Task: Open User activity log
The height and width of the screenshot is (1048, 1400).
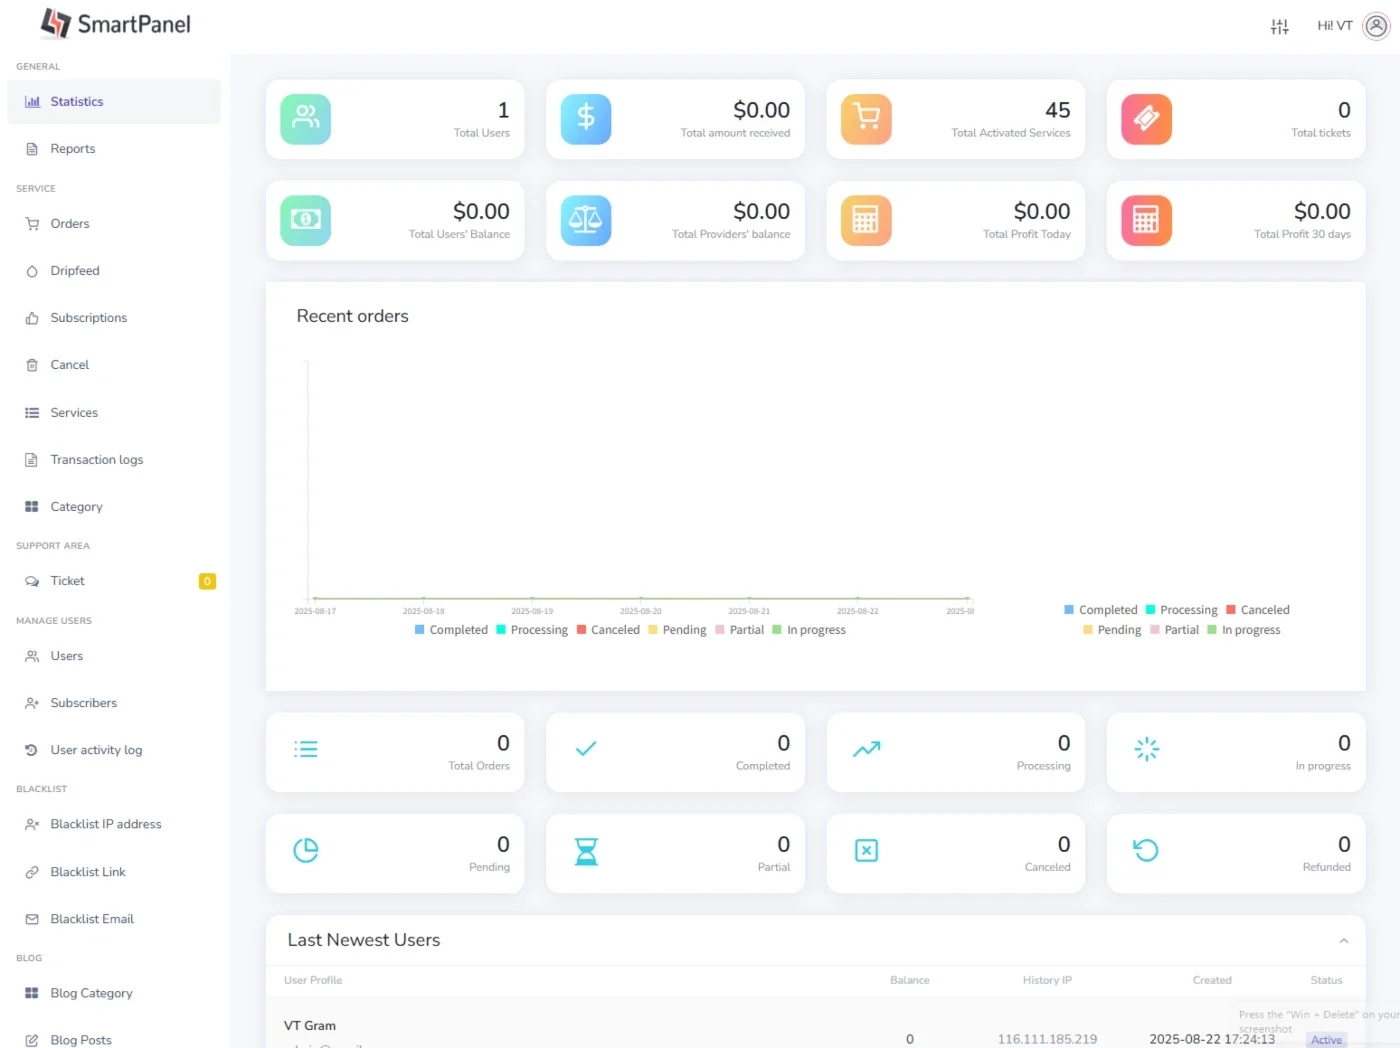Action: click(x=114, y=750)
